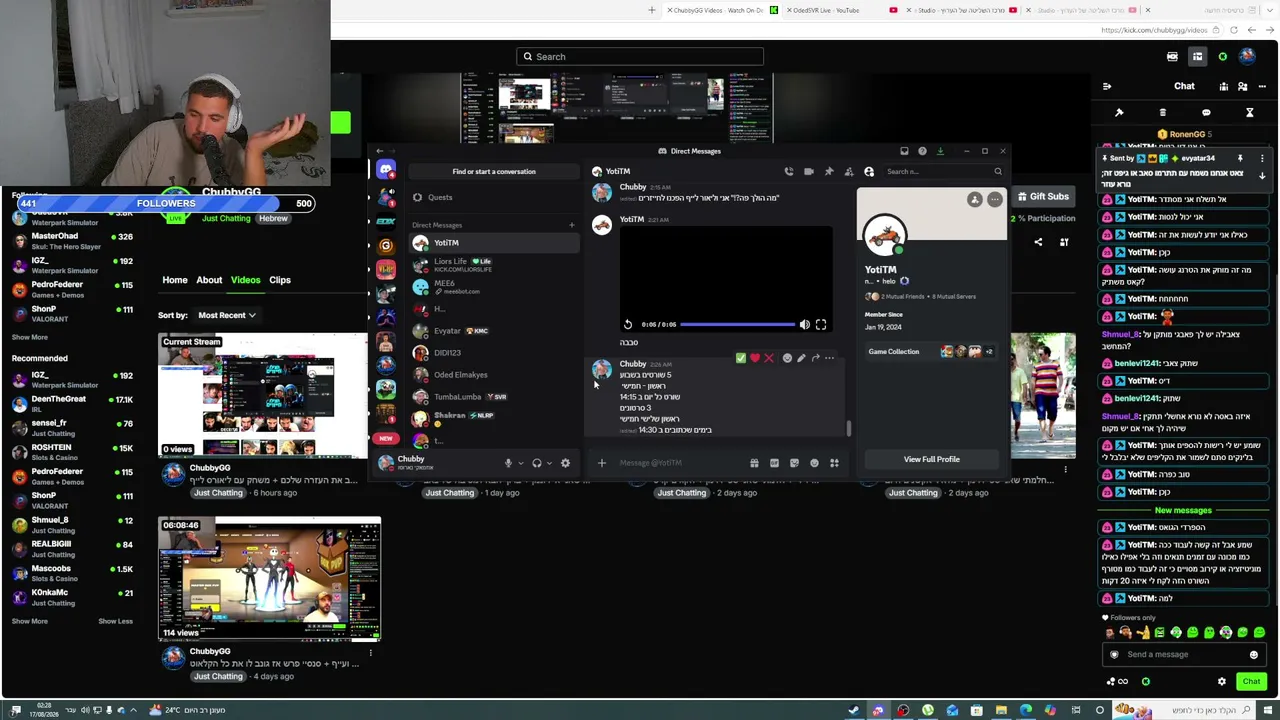Image resolution: width=1280 pixels, height=720 pixels.
Task: Collapse the Kick chat panel
Action: click(1107, 87)
